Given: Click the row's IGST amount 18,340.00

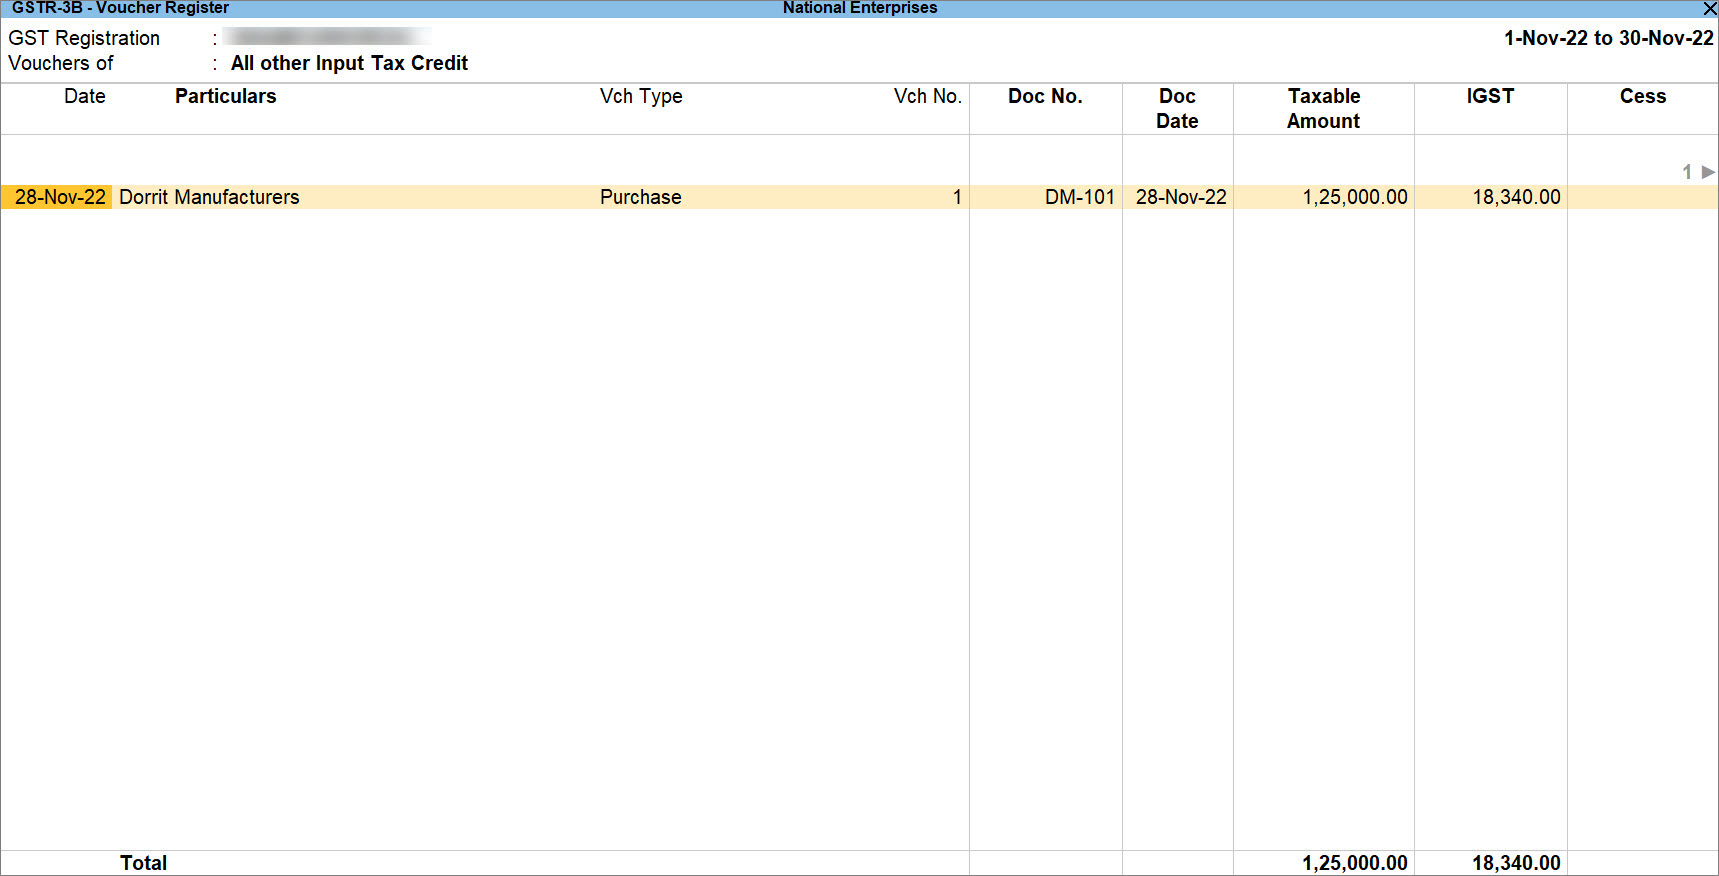Looking at the screenshot, I should [x=1516, y=197].
